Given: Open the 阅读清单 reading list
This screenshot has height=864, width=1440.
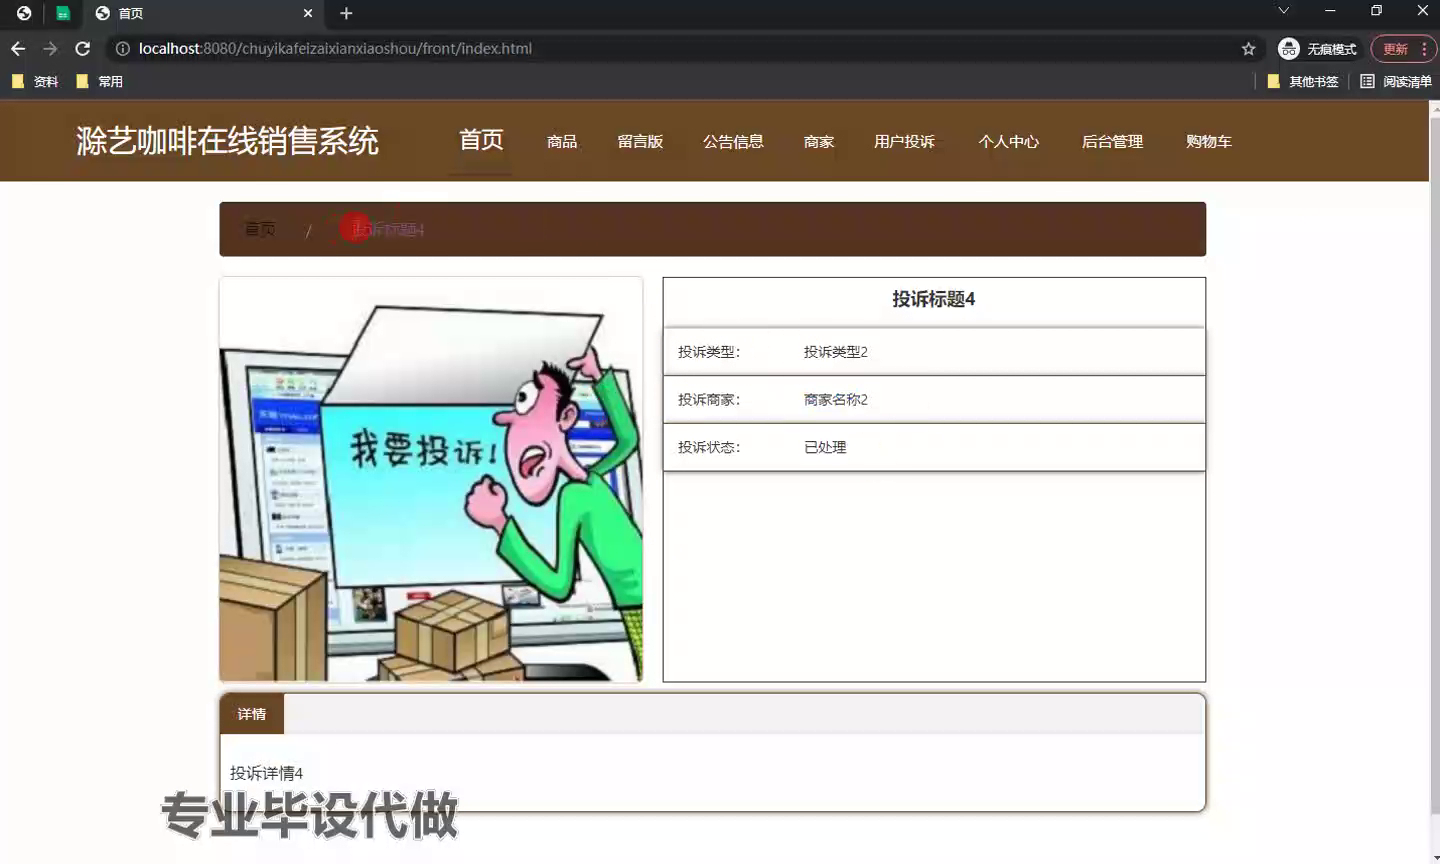Looking at the screenshot, I should pyautogui.click(x=1396, y=82).
